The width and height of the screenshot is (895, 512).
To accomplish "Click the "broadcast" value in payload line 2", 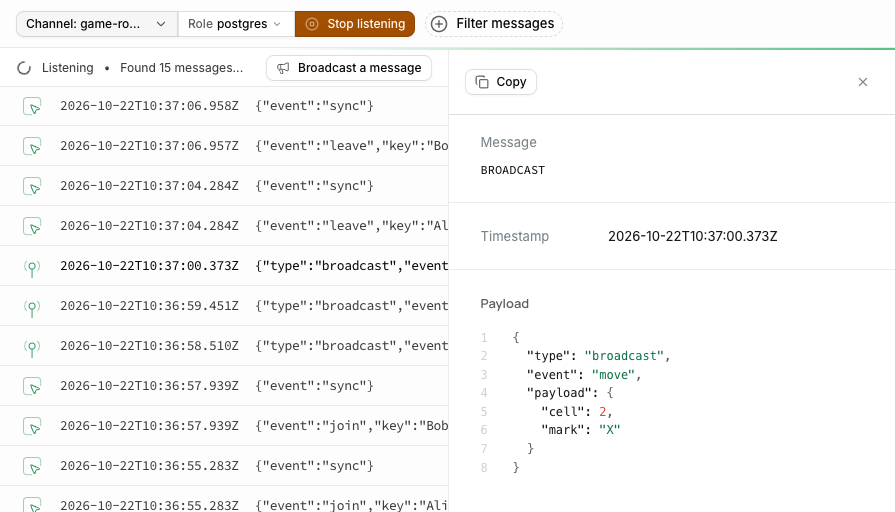I will click(624, 356).
